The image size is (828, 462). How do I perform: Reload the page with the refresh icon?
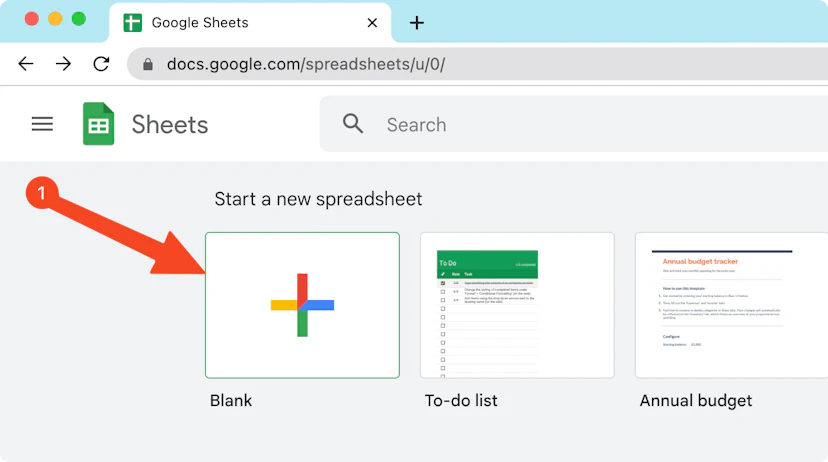101,64
